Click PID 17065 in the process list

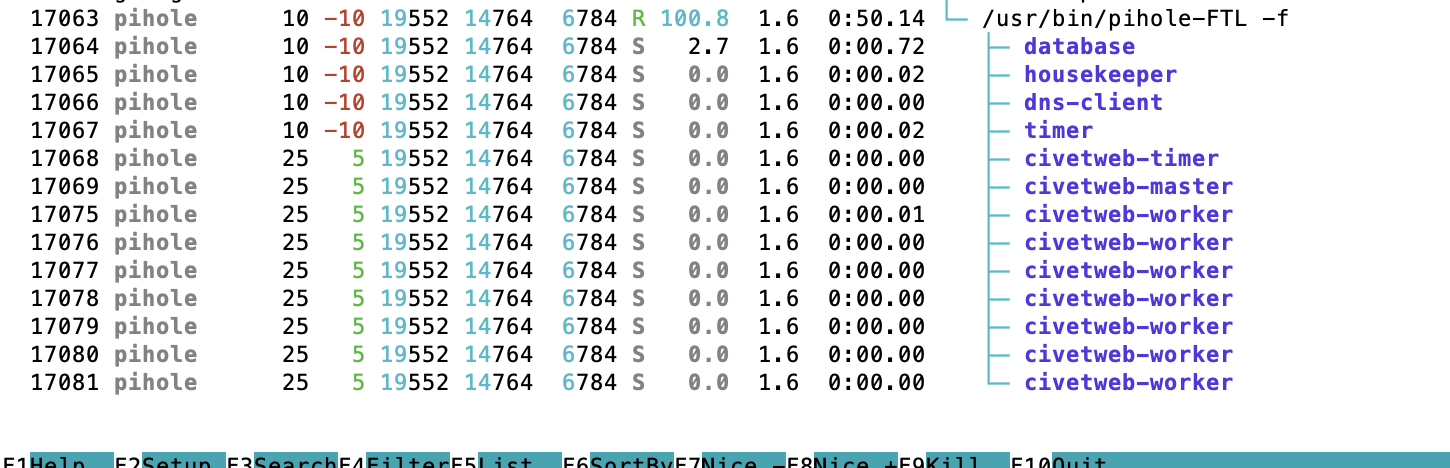pos(65,74)
